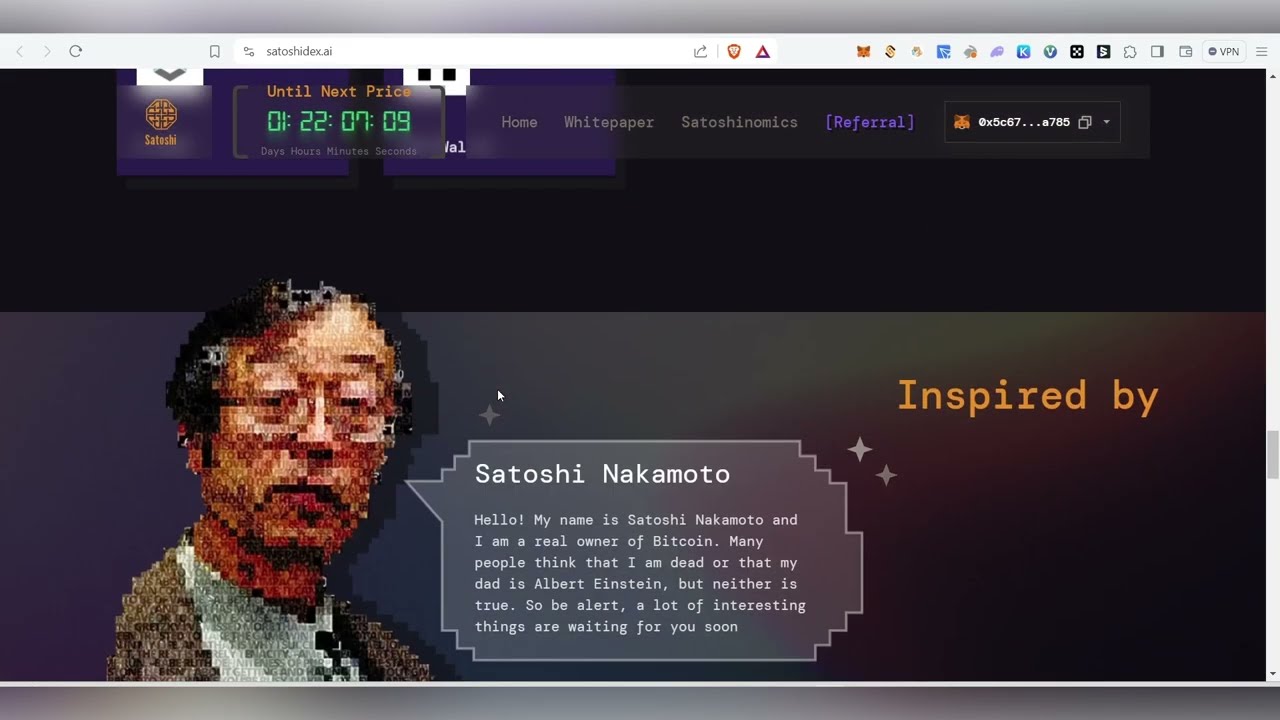This screenshot has width=1280, height=720.
Task: Copy wallet address with copy icon
Action: [1085, 122]
